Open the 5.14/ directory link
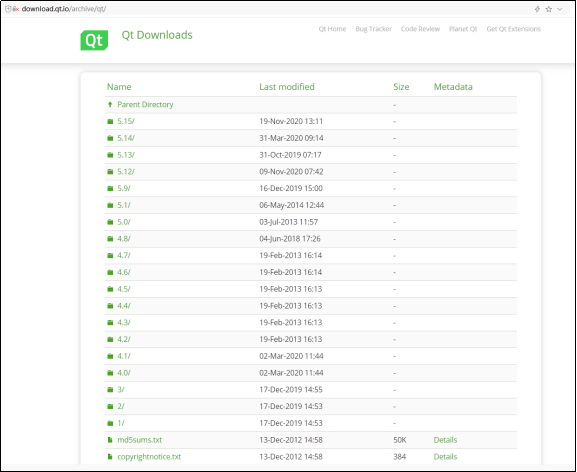The width and height of the screenshot is (577, 472). 126,138
